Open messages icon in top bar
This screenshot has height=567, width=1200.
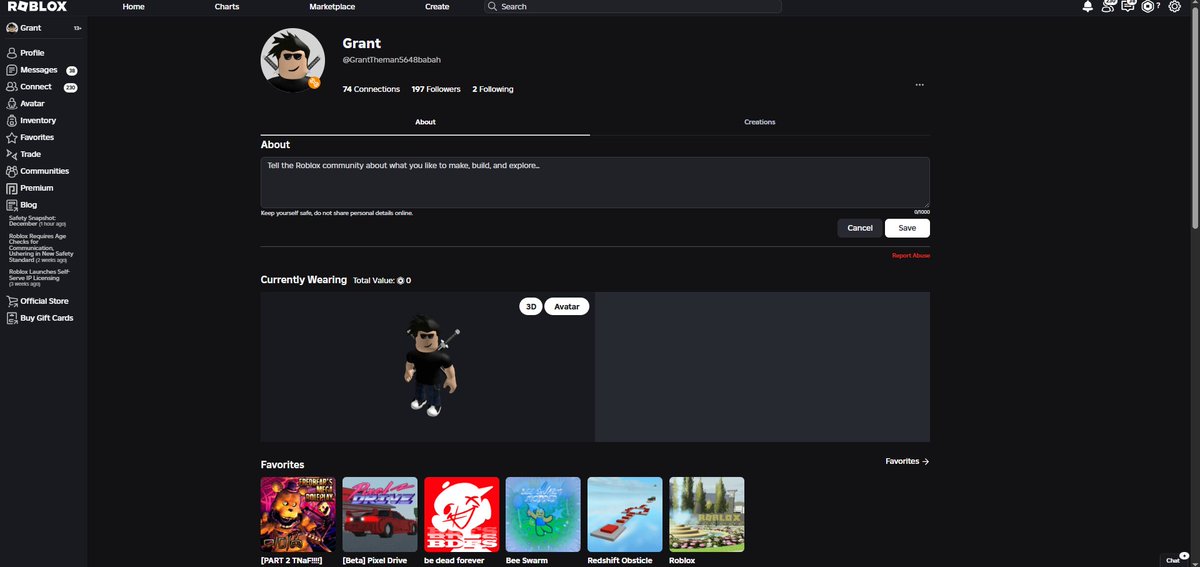point(1128,7)
